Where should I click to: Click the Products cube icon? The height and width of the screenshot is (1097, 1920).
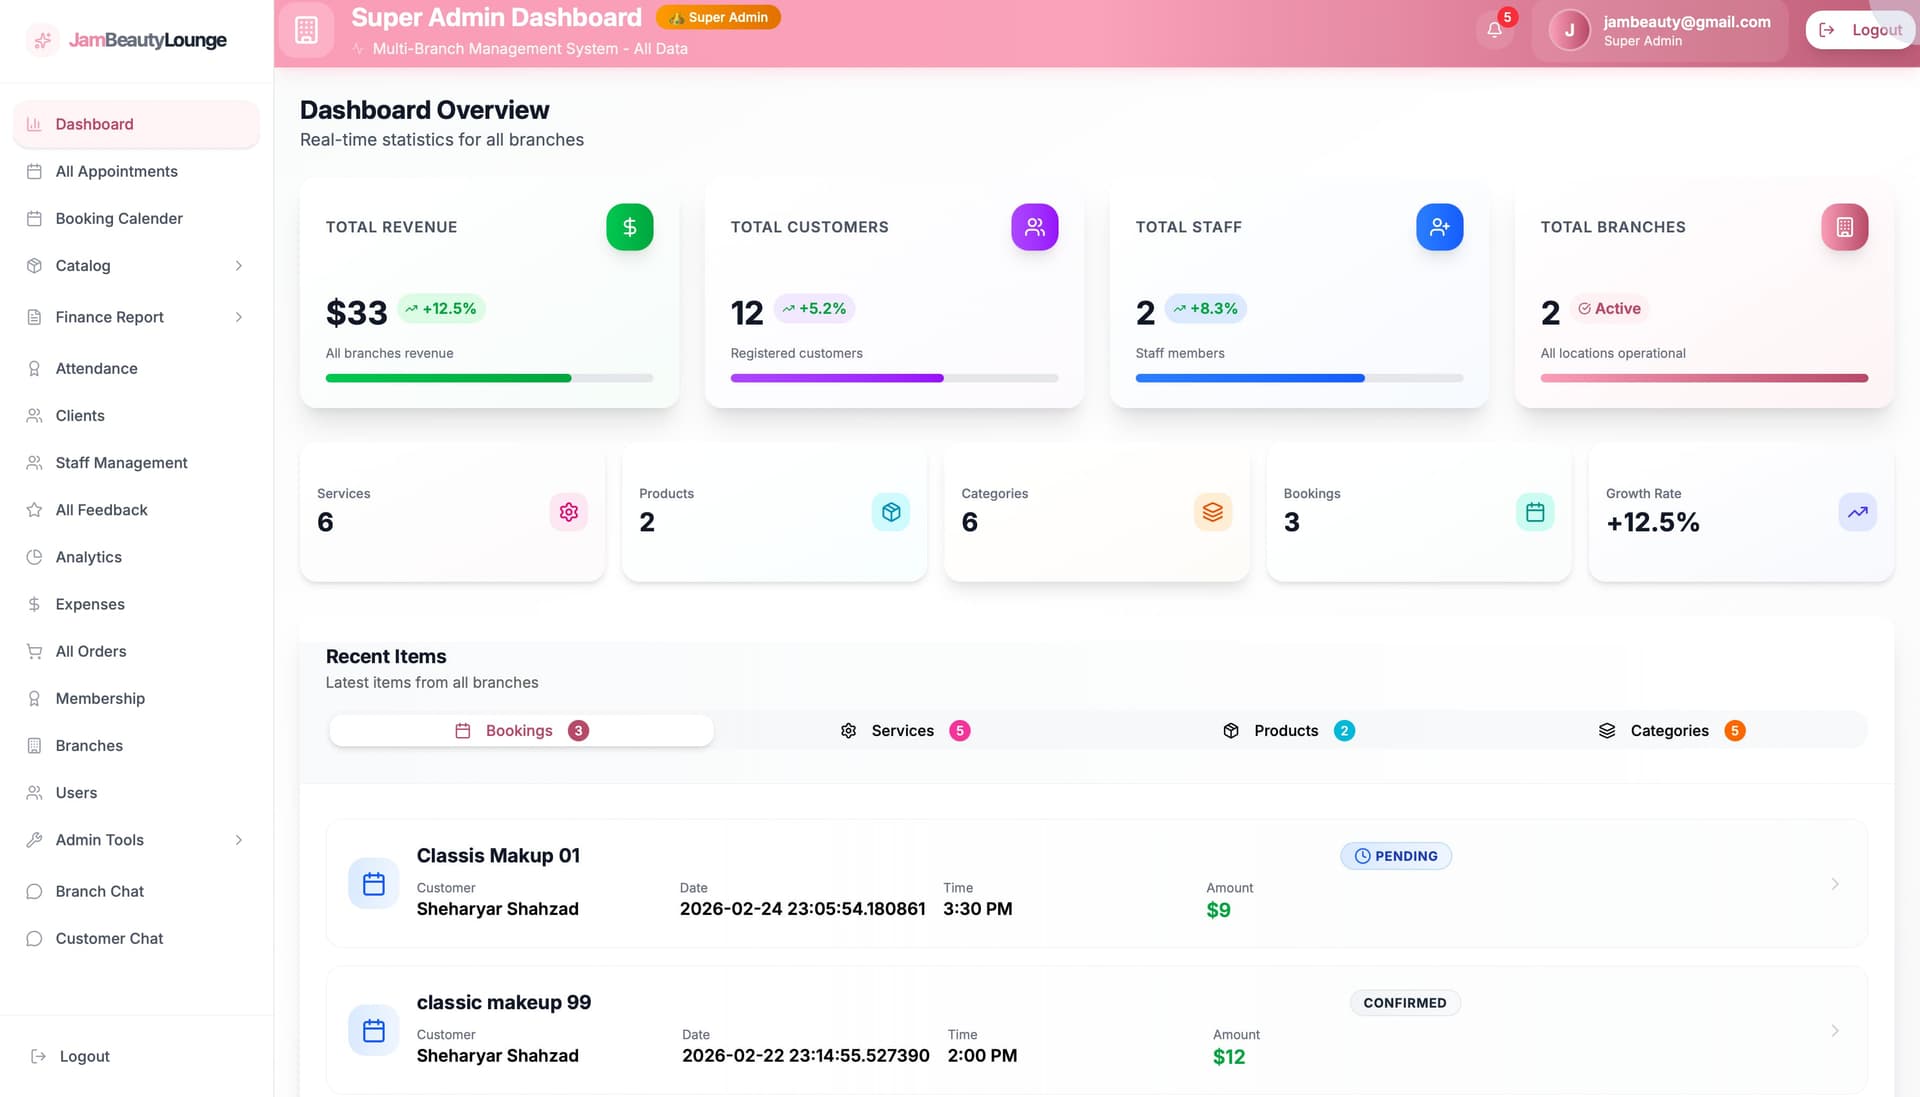(890, 511)
